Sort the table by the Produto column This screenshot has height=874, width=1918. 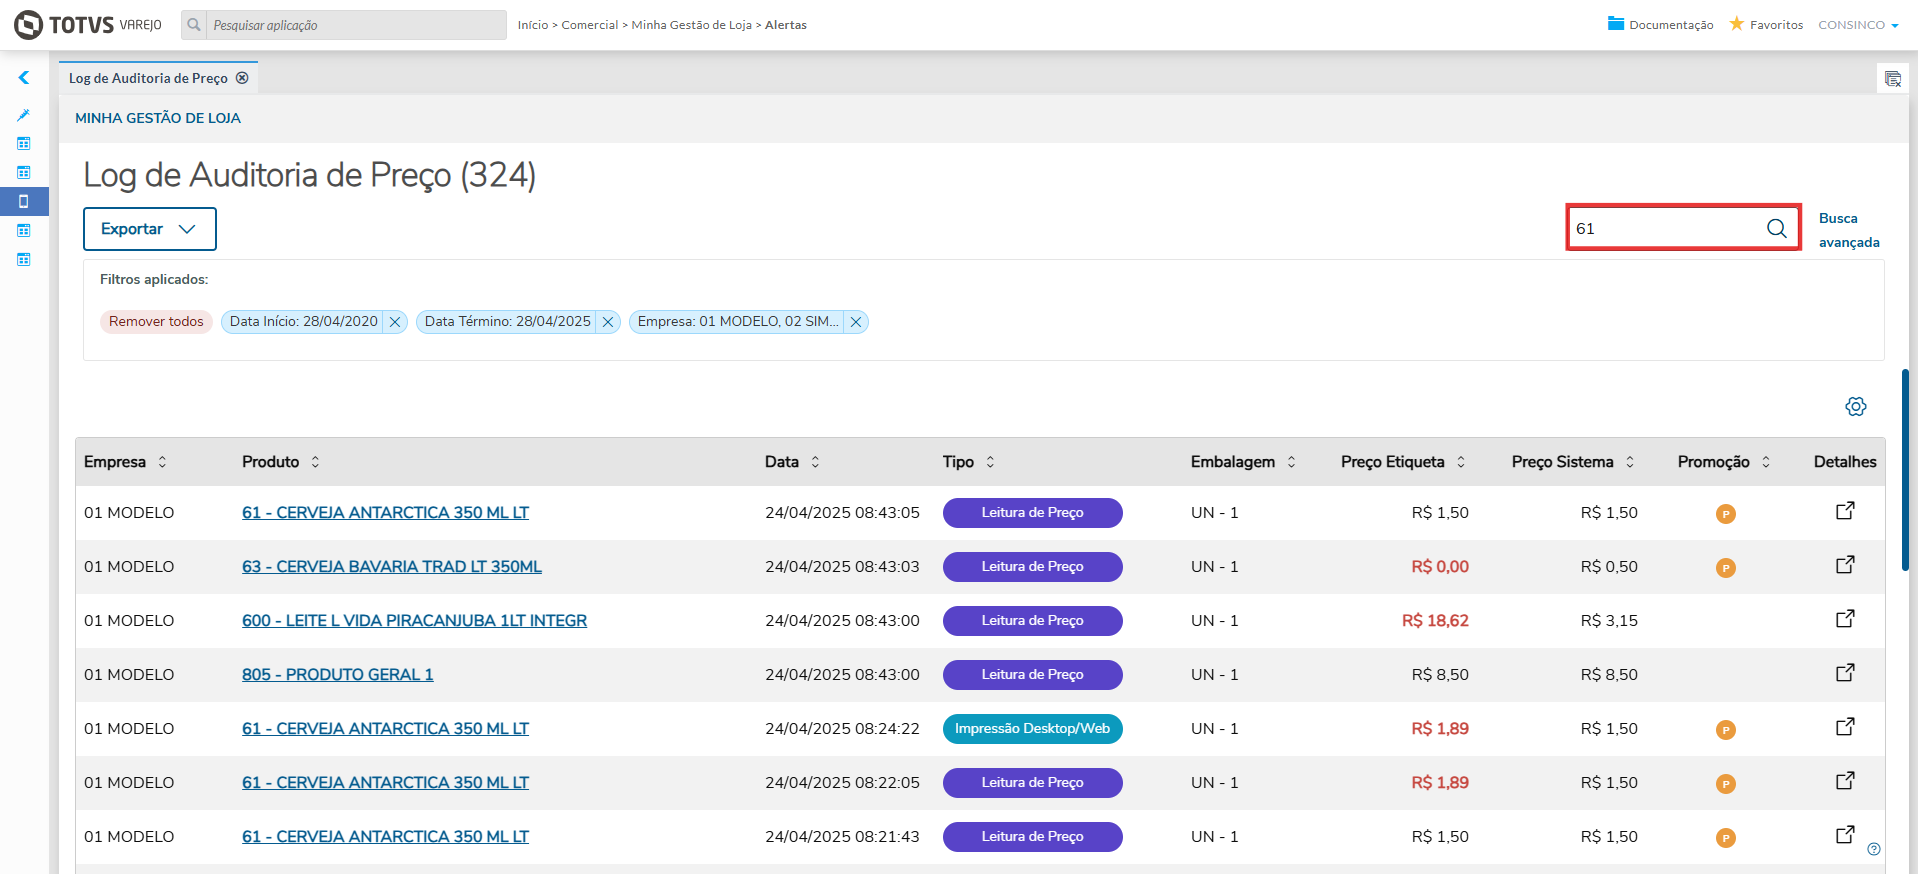(315, 462)
